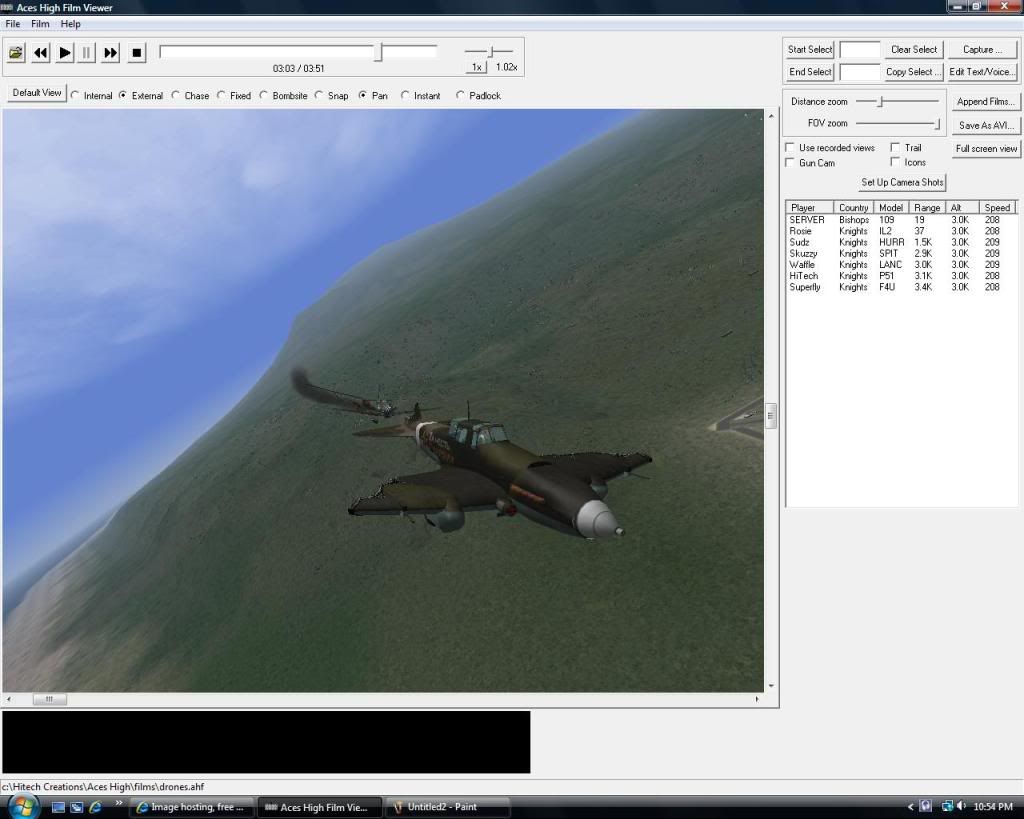The width and height of the screenshot is (1024, 819).
Task: Sort by the Model column header
Action: (x=891, y=208)
